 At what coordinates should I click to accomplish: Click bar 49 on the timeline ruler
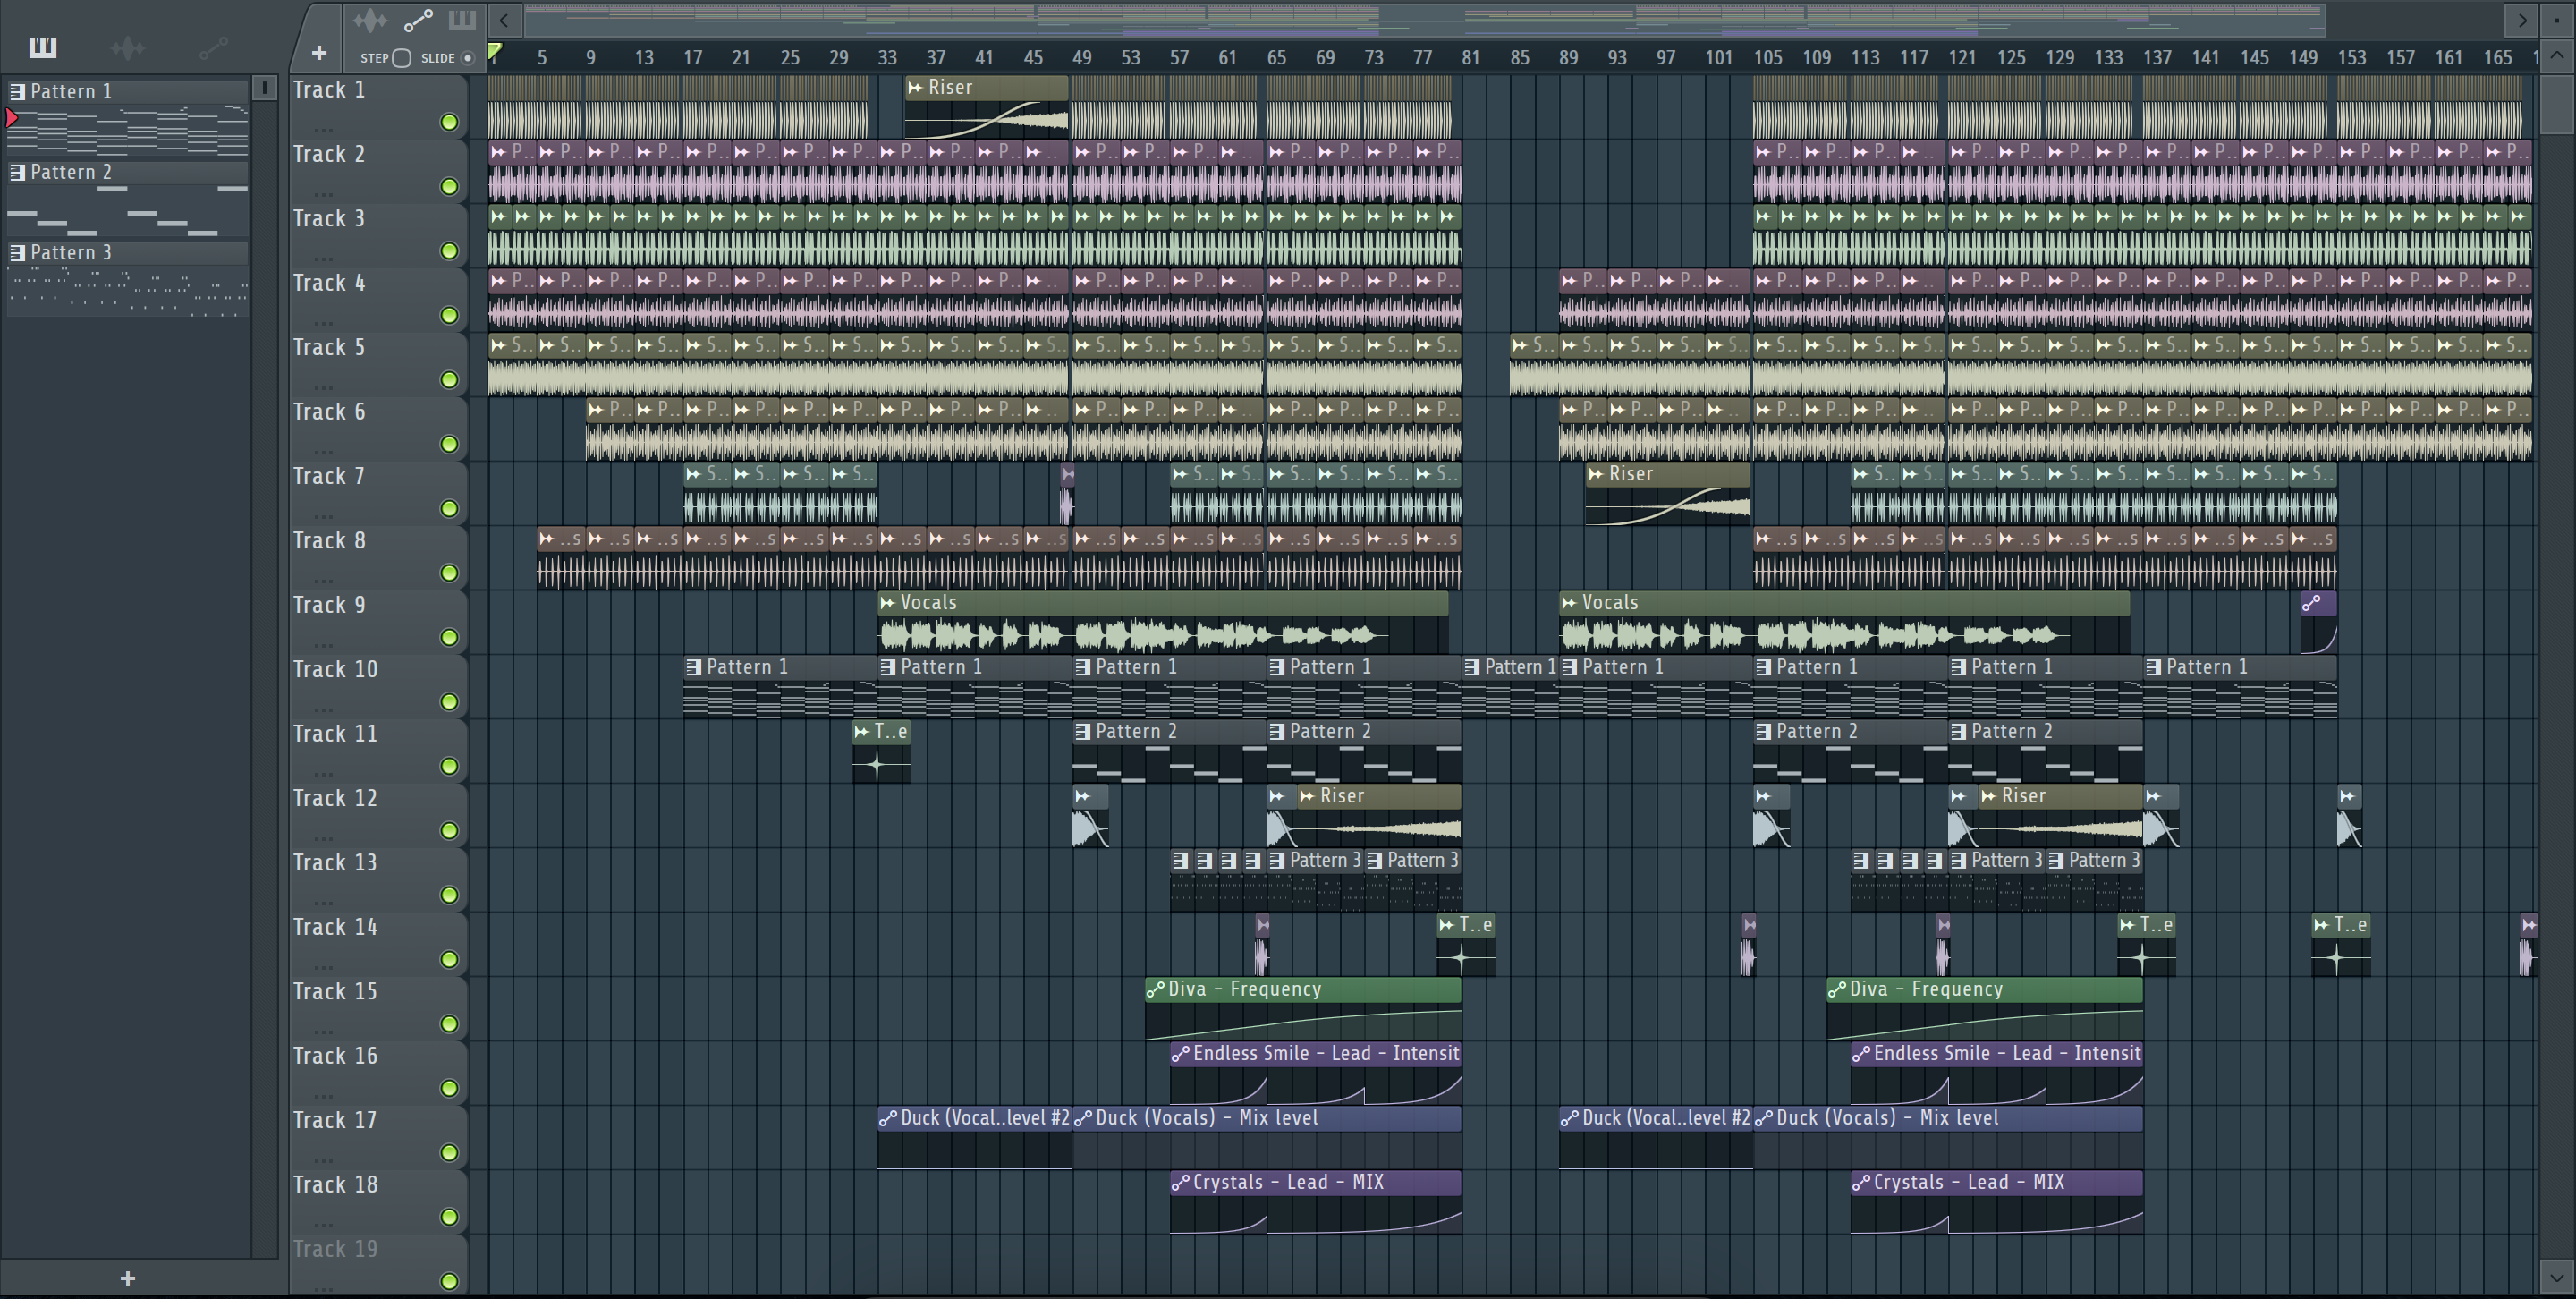tap(1082, 58)
